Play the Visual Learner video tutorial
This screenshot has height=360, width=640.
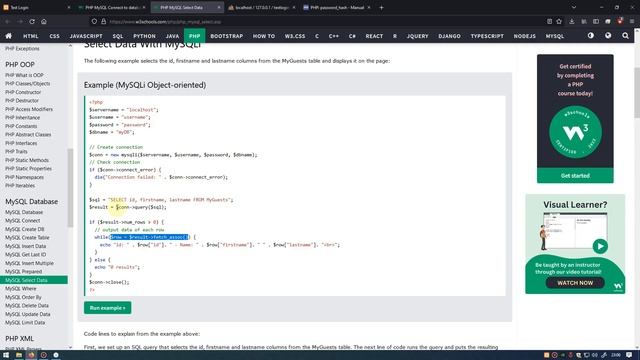(x=600, y=246)
